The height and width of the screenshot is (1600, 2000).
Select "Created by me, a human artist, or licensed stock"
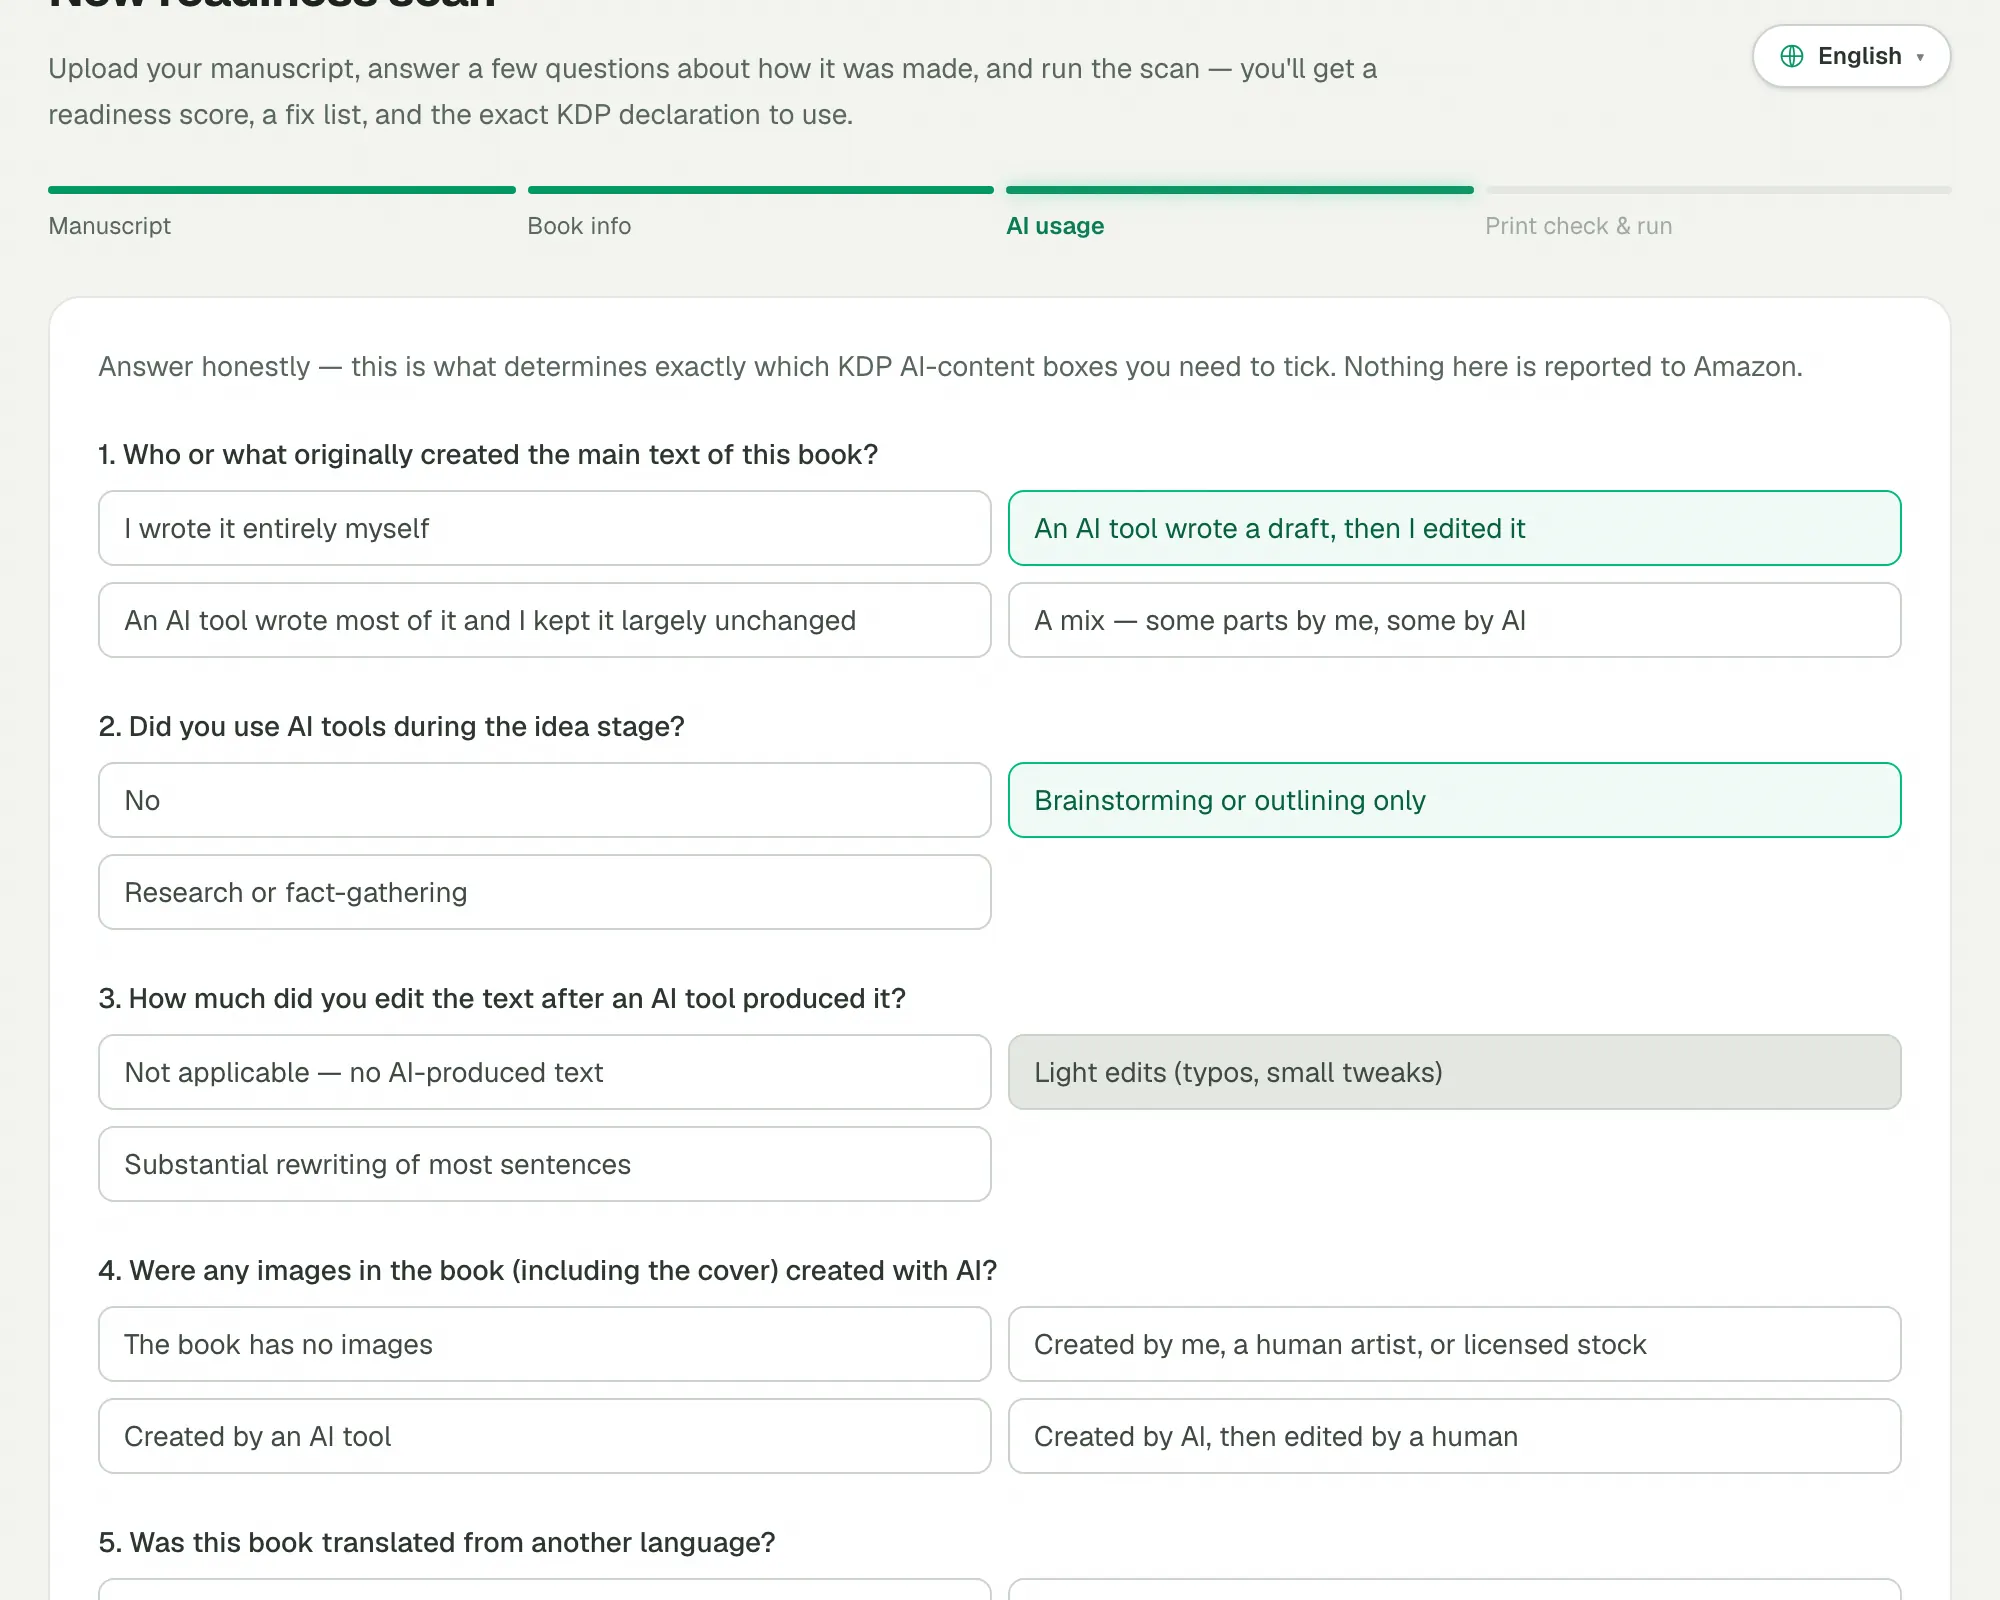1454,1344
